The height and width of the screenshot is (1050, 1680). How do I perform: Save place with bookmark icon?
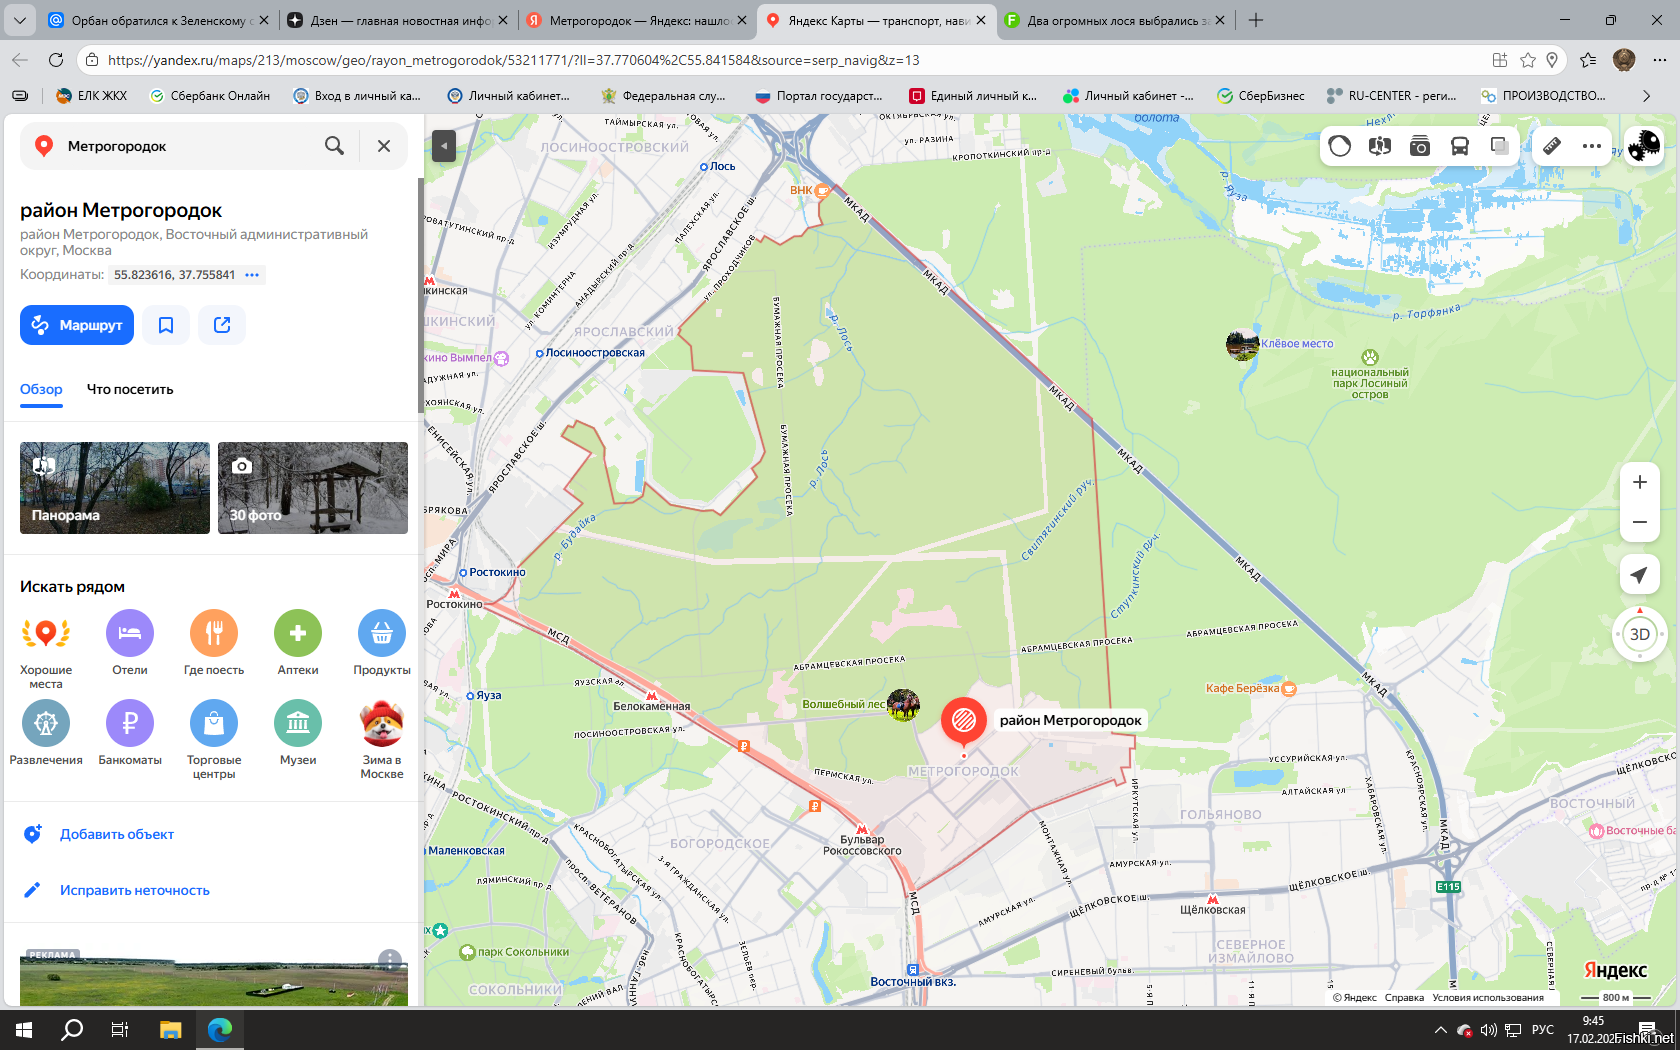166,325
